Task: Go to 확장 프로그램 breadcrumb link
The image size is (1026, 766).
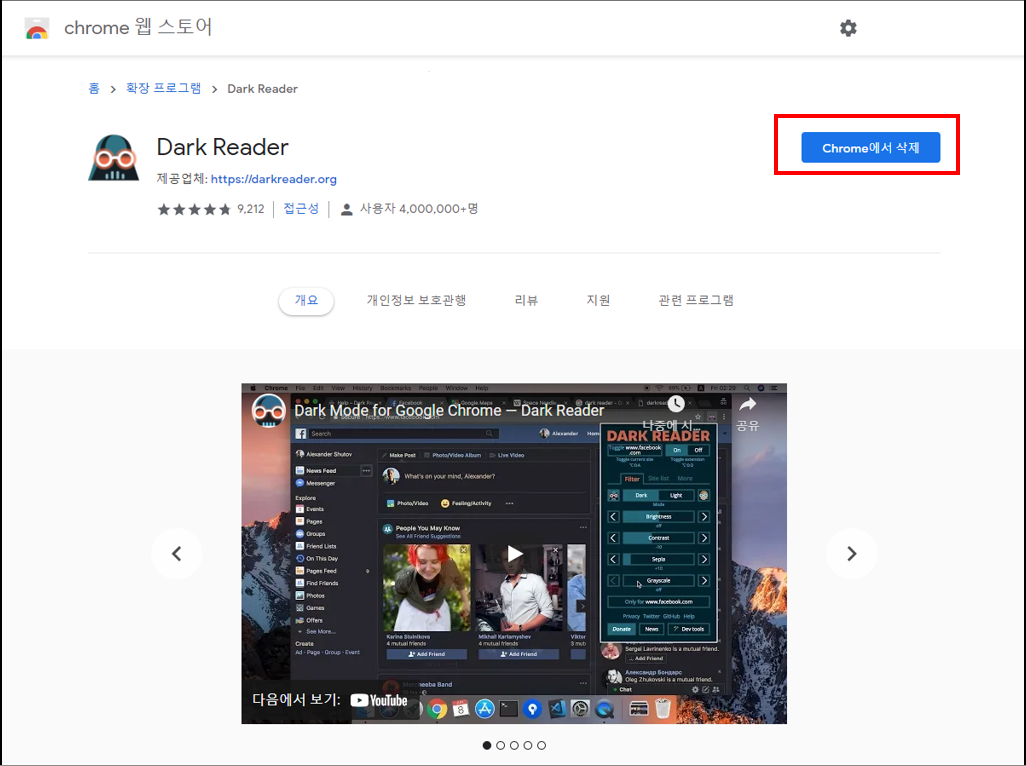Action: point(164,88)
